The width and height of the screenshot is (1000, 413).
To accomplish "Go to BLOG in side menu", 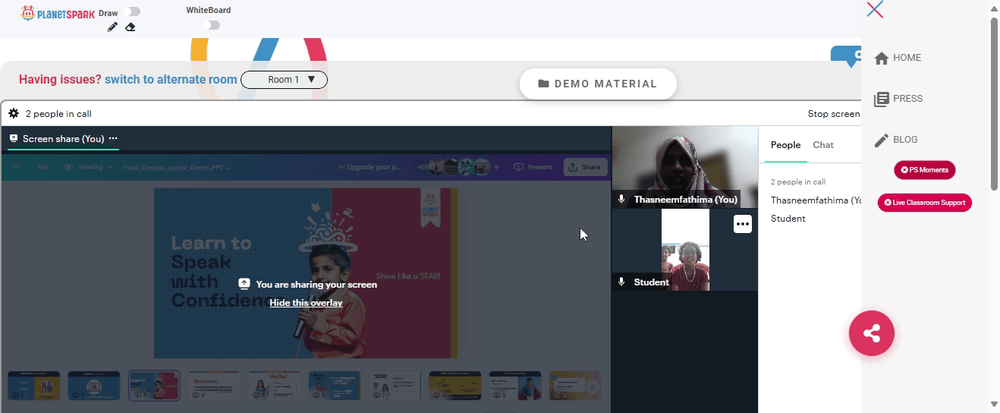I will click(905, 139).
